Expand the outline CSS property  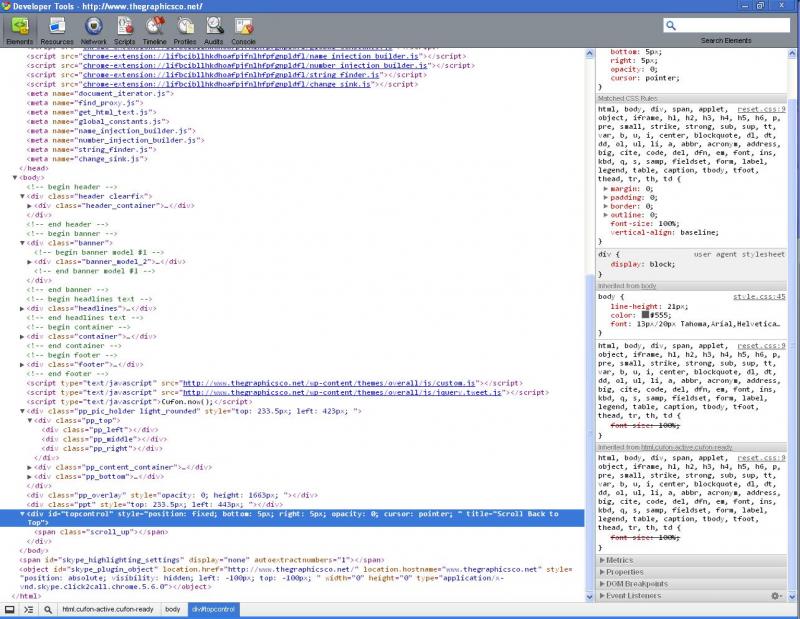pyautogui.click(x=606, y=215)
